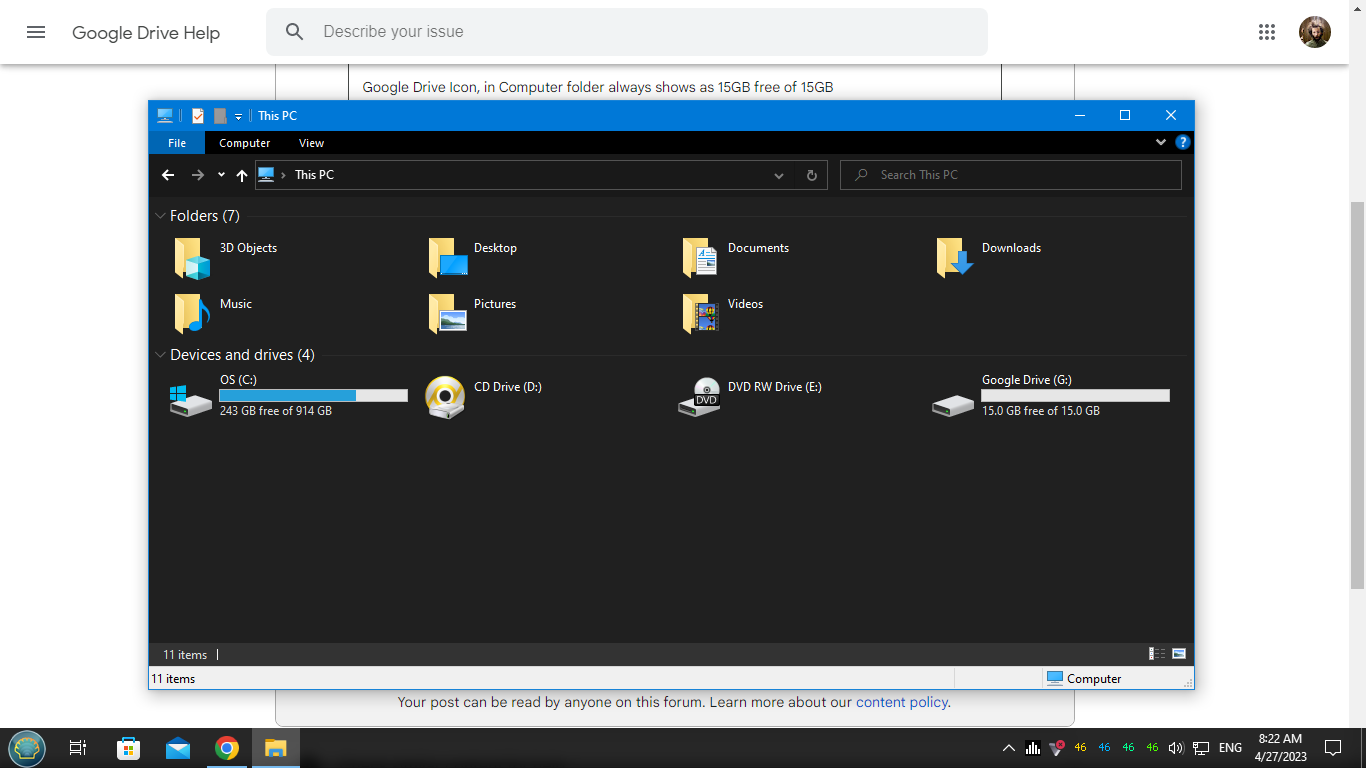Open Mail app from taskbar

[178, 748]
